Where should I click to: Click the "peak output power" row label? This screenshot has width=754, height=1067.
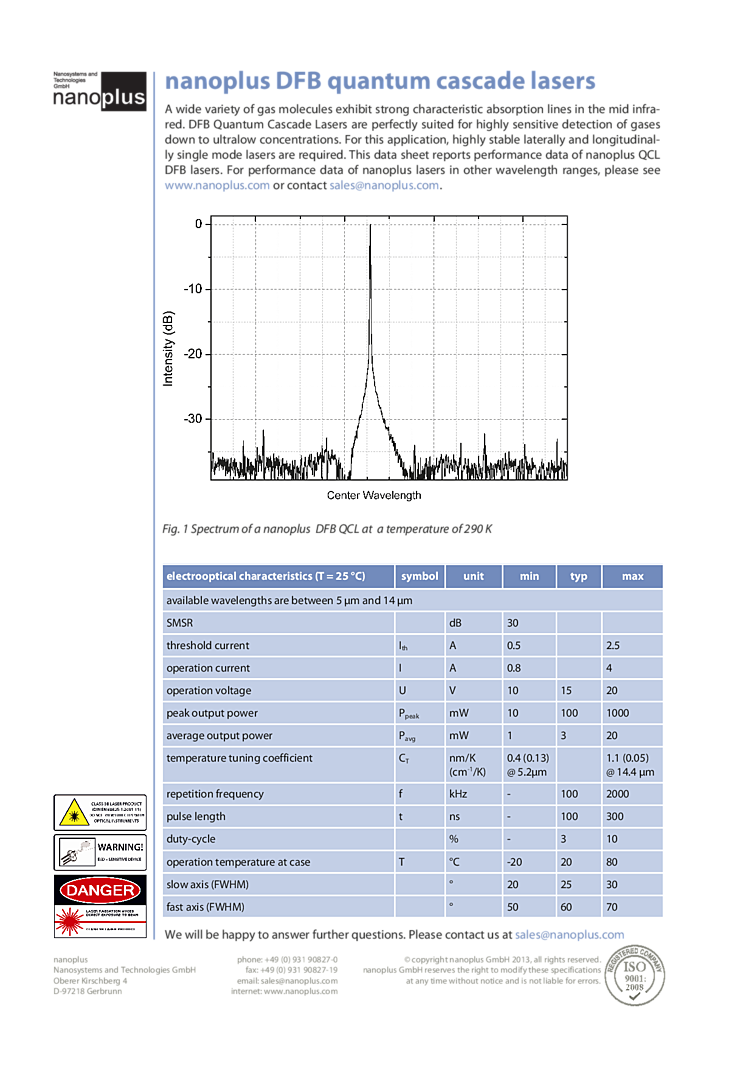pyautogui.click(x=212, y=713)
